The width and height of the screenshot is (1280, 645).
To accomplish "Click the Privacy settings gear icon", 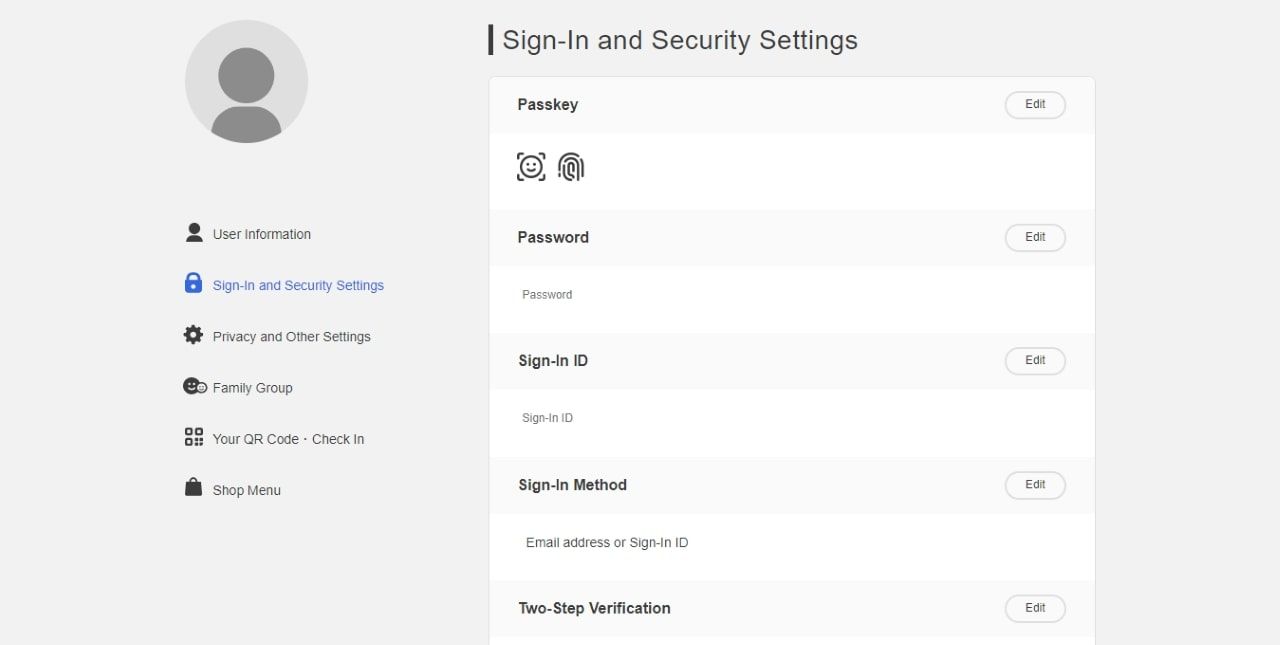I will (194, 335).
